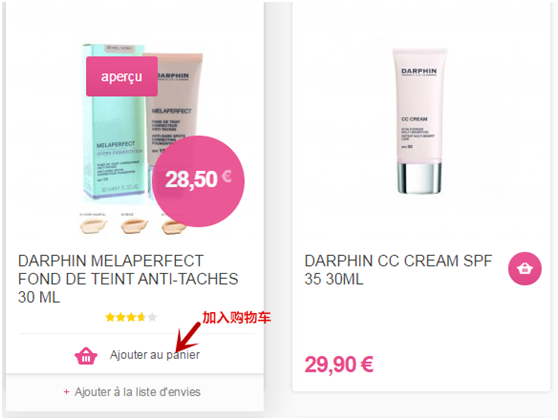Select the CC Cream pink tube image
558x420 pixels.
click(x=419, y=121)
